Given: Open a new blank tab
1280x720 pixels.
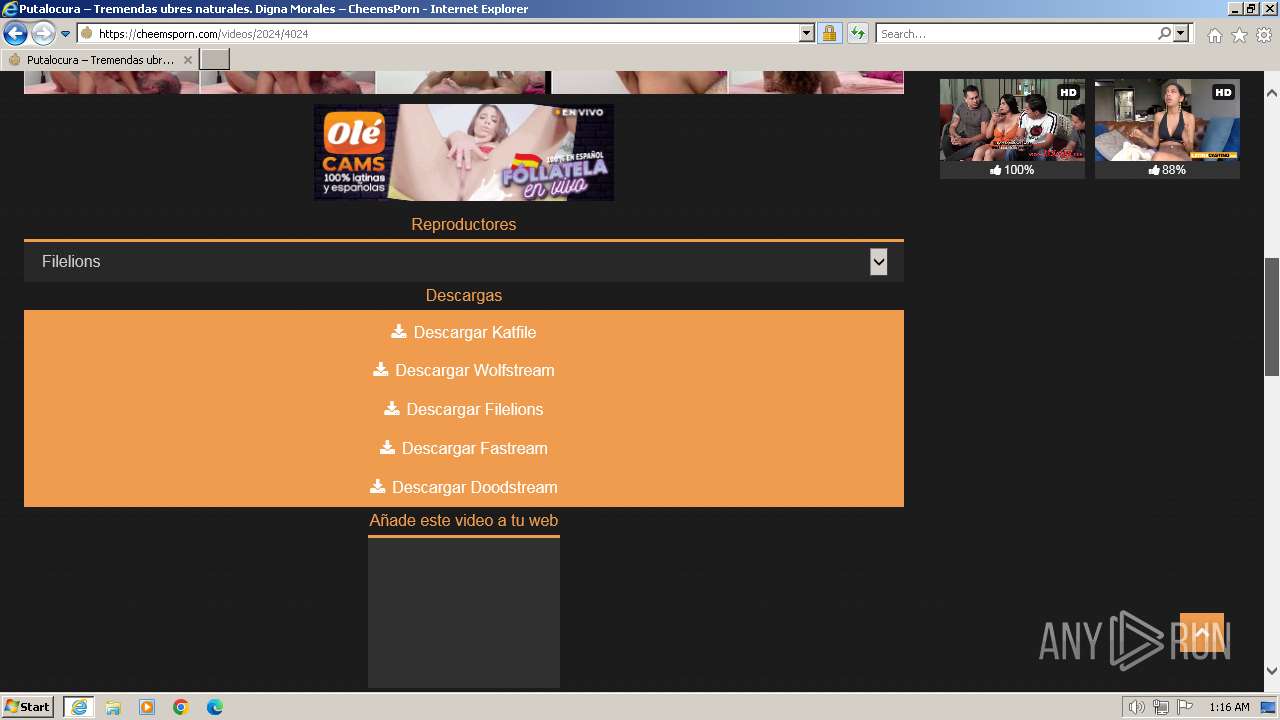Looking at the screenshot, I should 215,60.
